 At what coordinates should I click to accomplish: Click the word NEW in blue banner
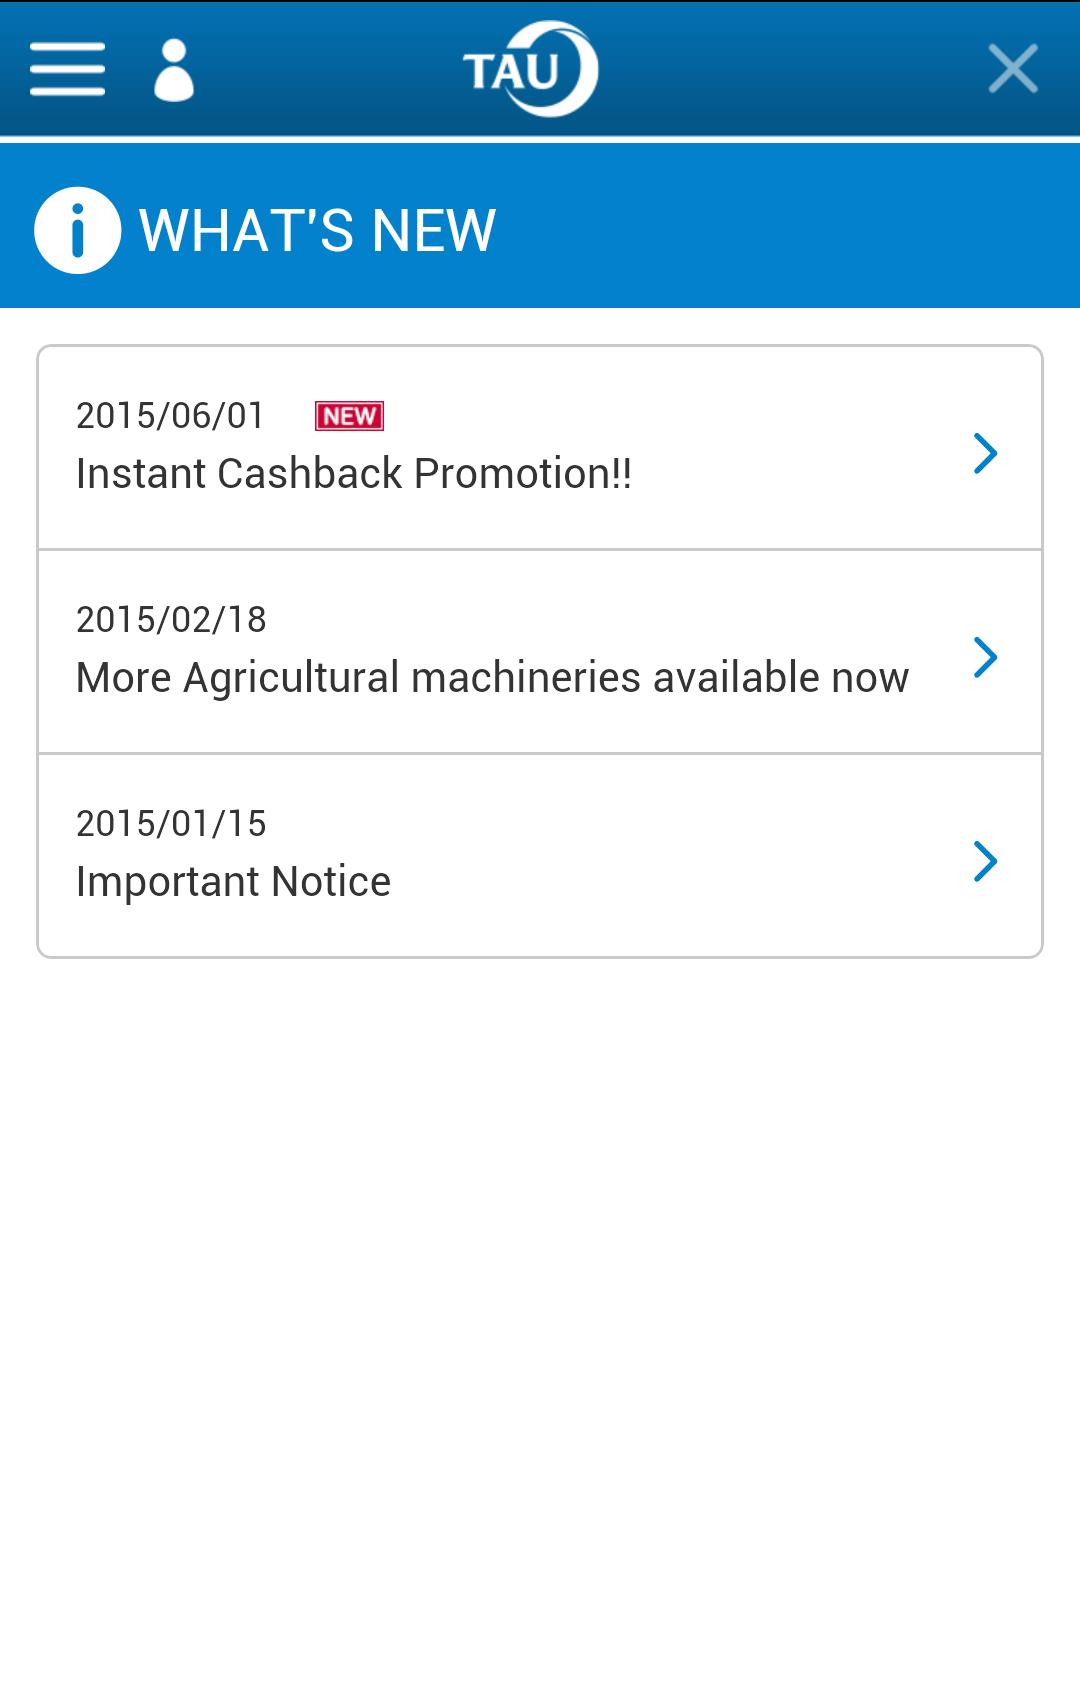tap(433, 230)
